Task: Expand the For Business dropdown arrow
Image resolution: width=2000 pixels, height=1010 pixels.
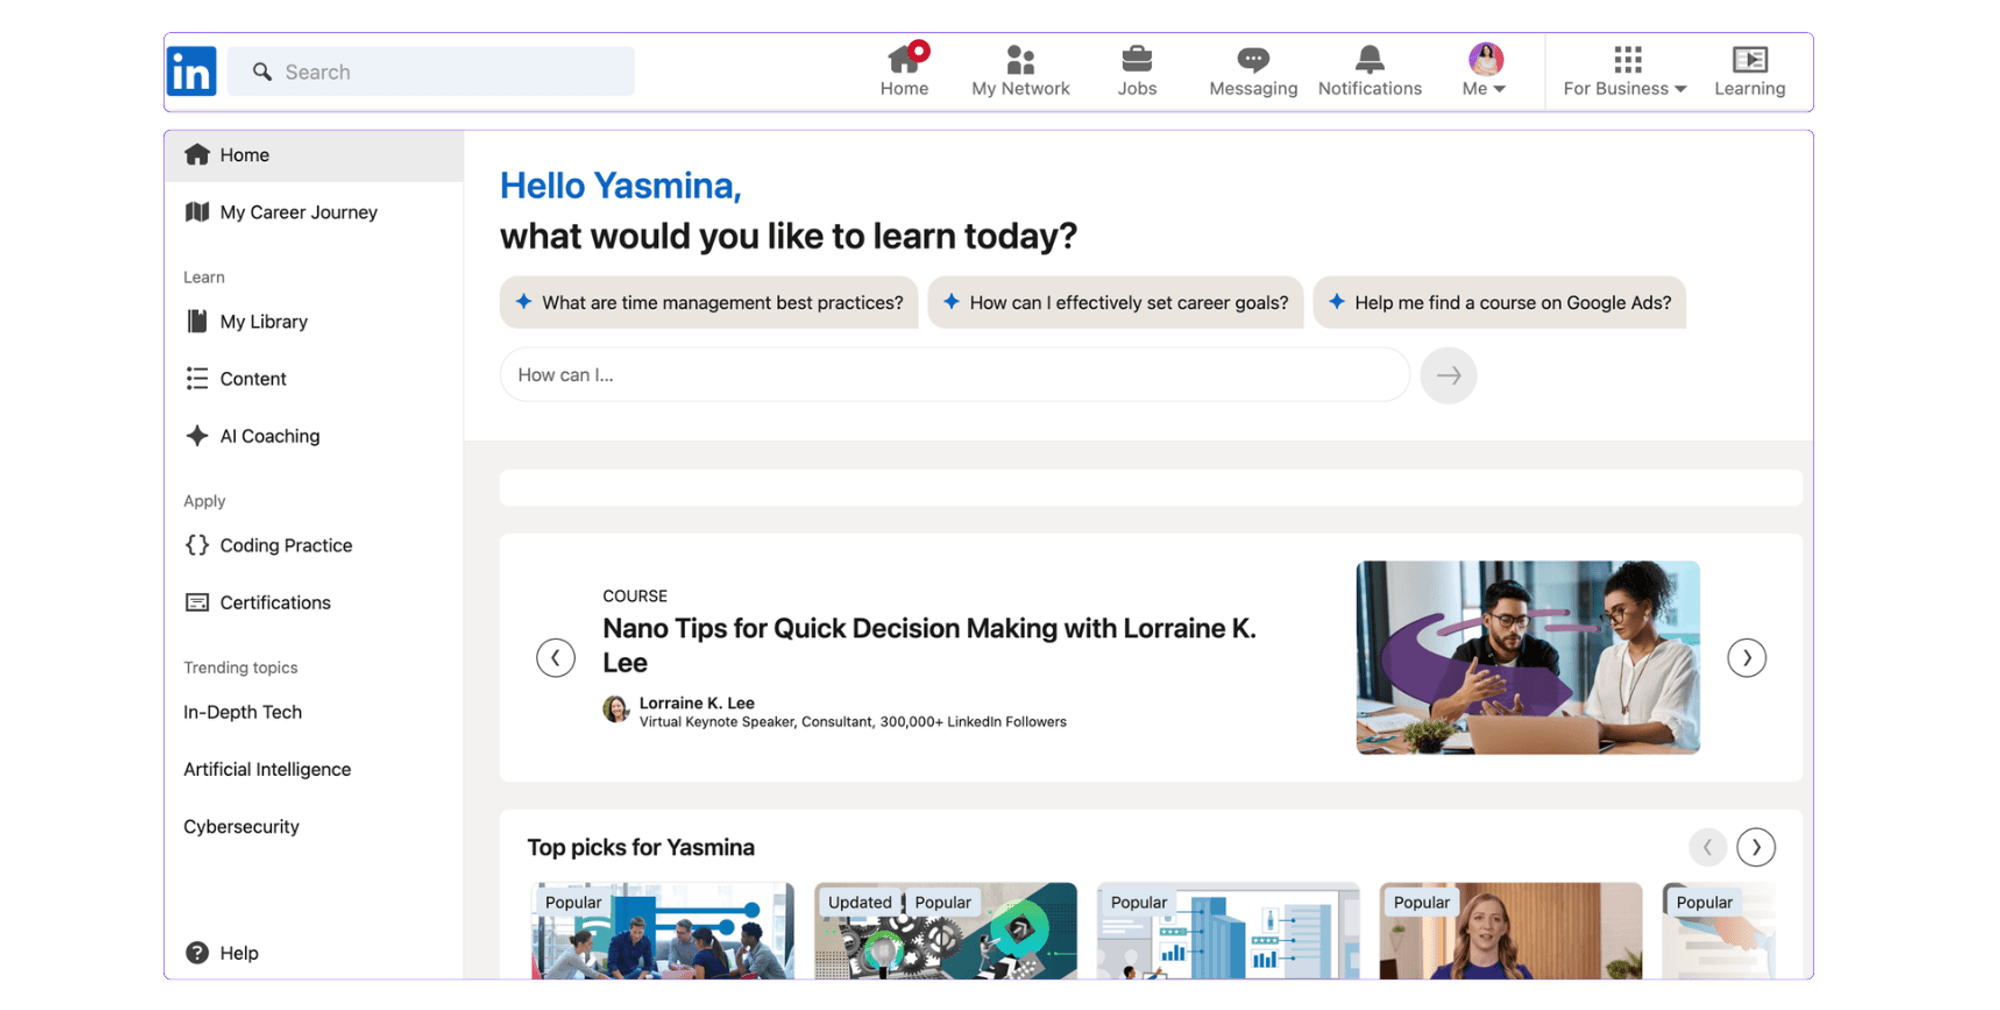Action: click(x=1680, y=89)
